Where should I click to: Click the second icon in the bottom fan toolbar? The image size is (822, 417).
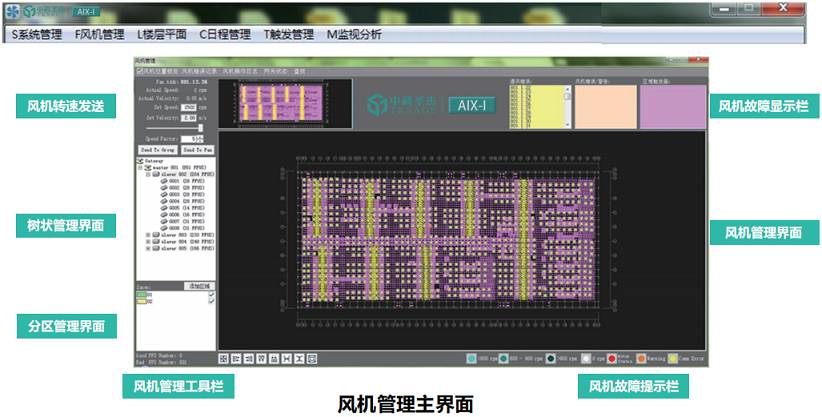point(236,357)
